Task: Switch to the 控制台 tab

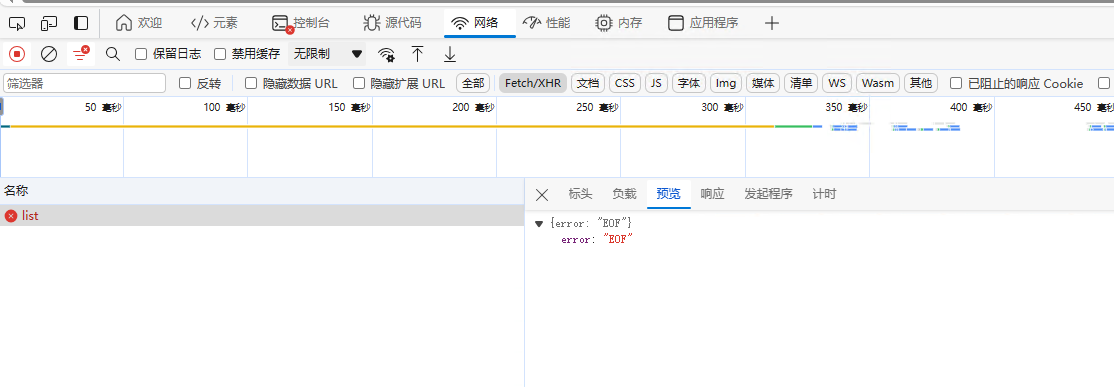Action: point(301,23)
